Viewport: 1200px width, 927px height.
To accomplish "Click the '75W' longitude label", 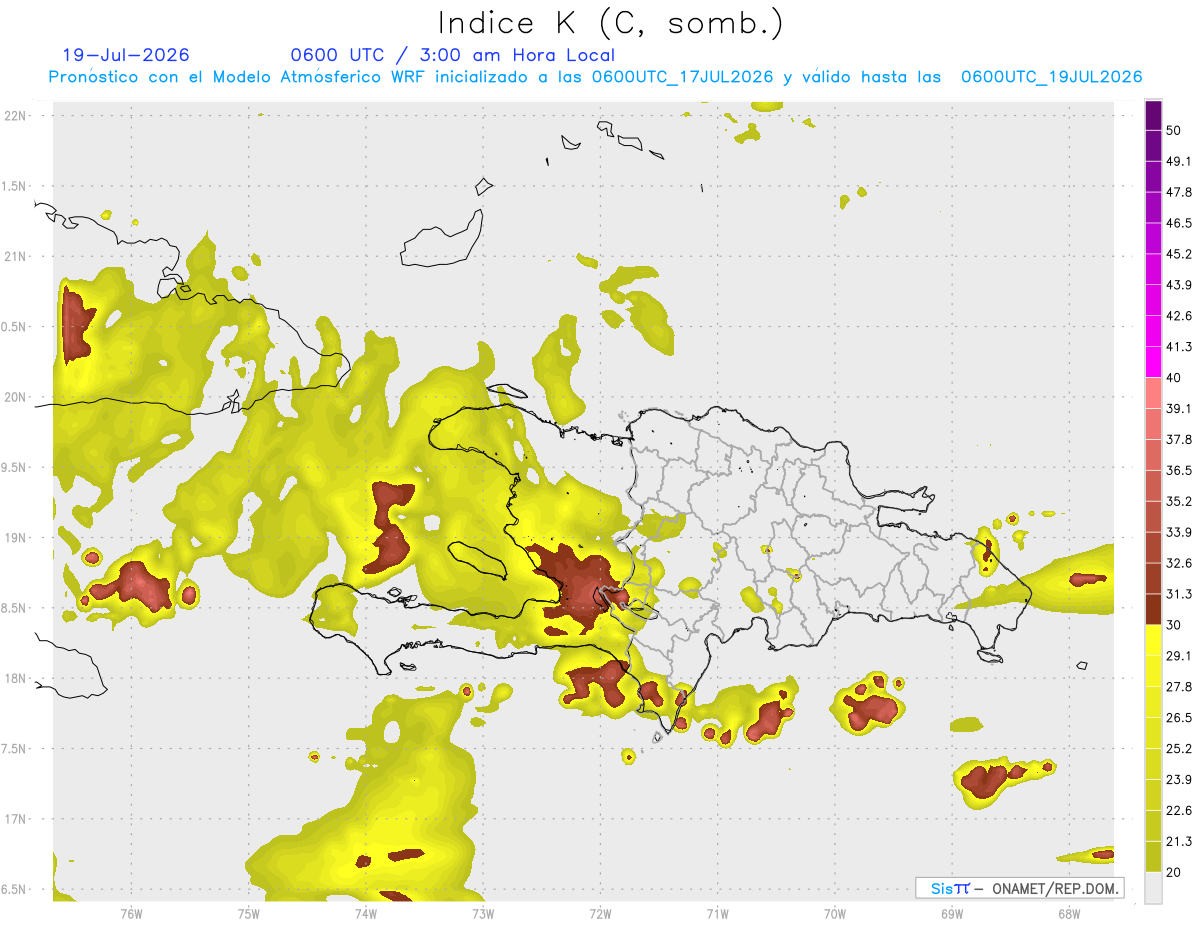I will tap(248, 913).
